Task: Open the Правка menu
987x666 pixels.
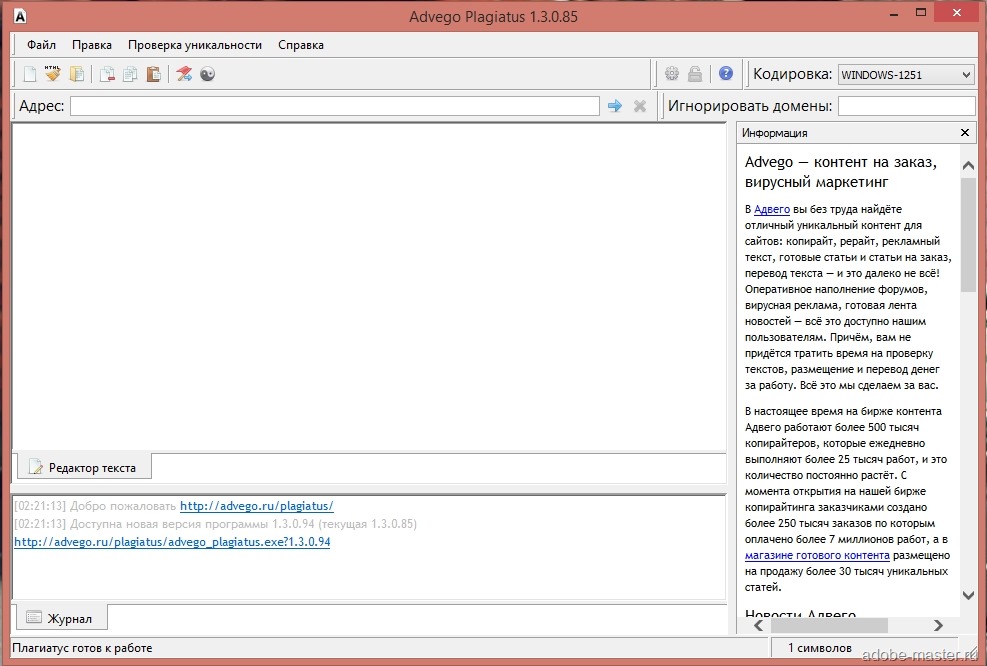Action: 92,45
